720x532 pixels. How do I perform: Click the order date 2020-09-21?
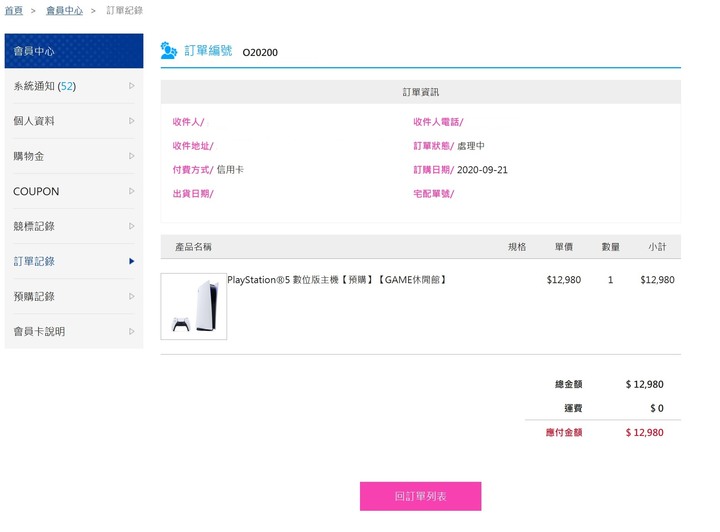[x=482, y=170]
